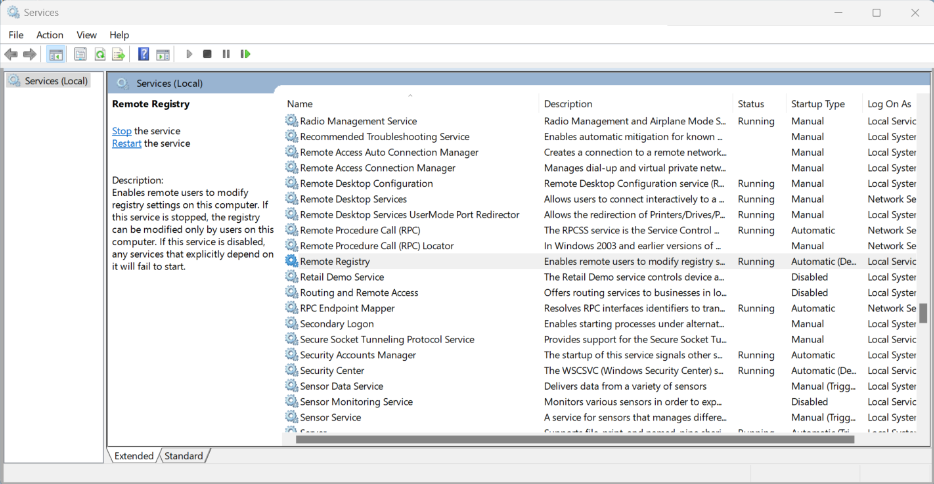Image resolution: width=934 pixels, height=484 pixels.
Task: Sort services by Status column header
Action: pos(751,104)
